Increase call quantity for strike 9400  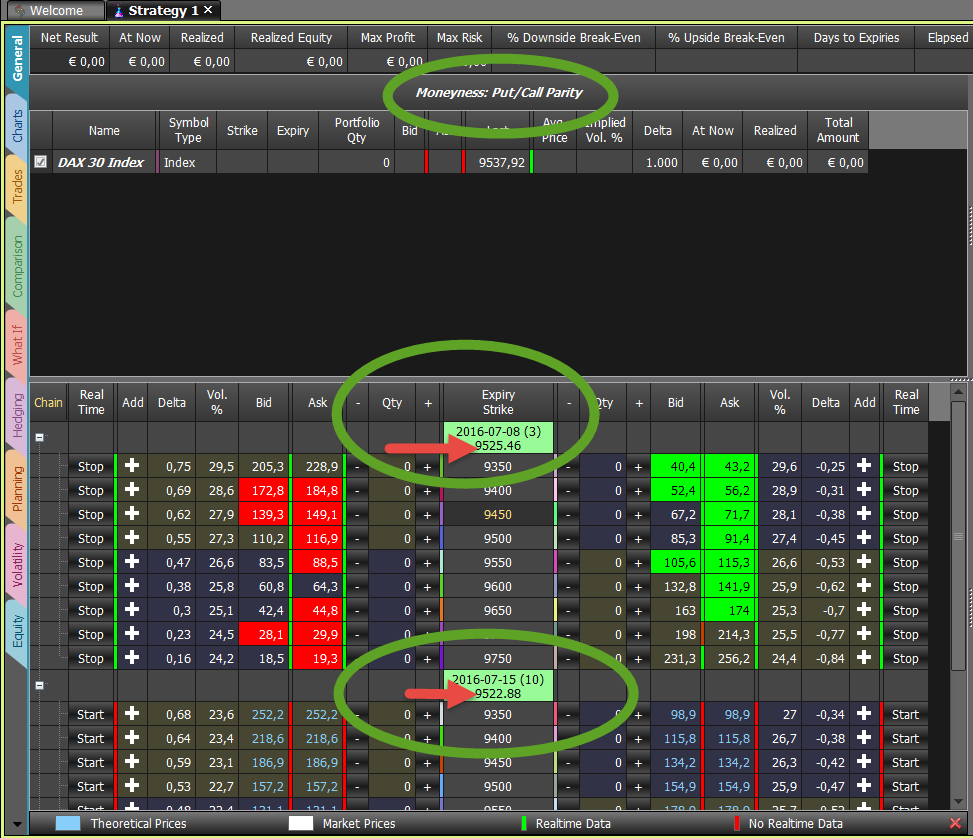tap(427, 491)
